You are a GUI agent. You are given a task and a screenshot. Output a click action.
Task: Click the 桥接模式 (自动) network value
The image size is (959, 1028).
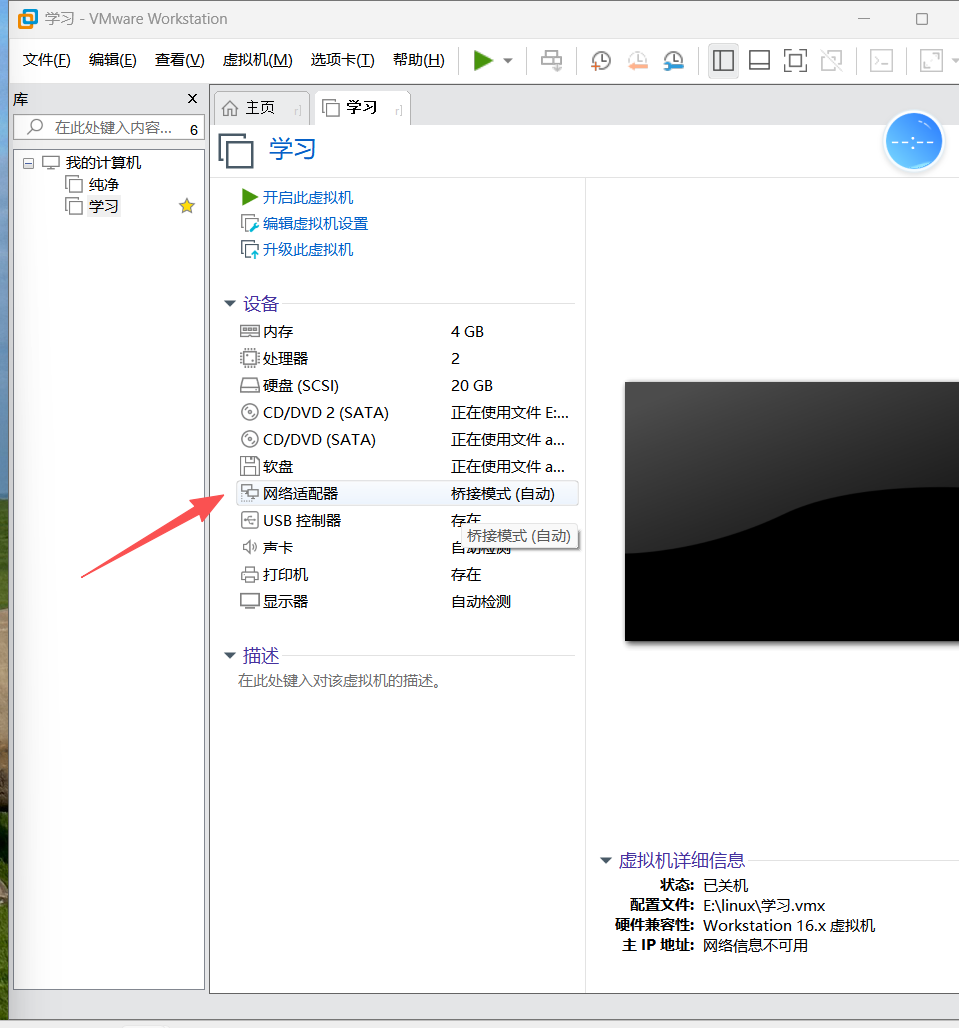click(503, 494)
